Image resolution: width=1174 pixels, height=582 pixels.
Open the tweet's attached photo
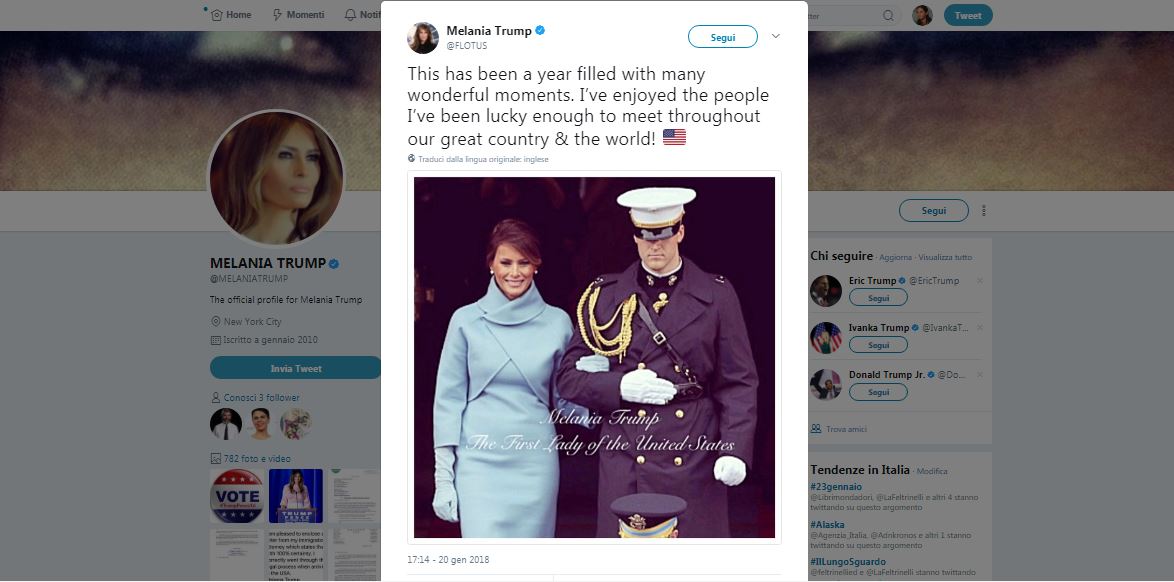594,357
